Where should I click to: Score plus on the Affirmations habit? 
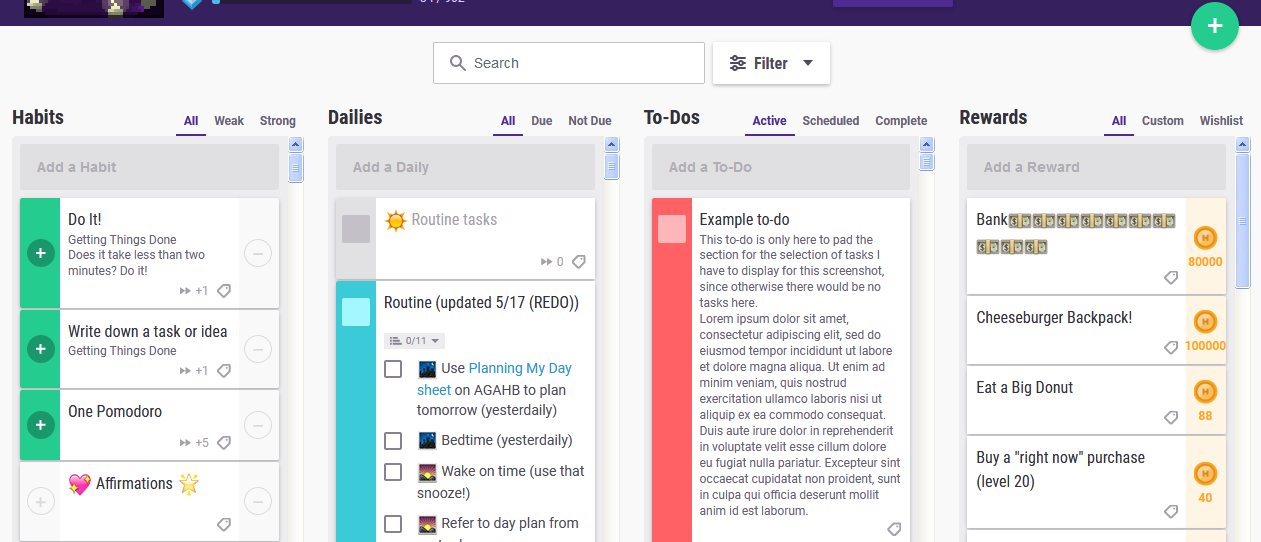[40, 501]
